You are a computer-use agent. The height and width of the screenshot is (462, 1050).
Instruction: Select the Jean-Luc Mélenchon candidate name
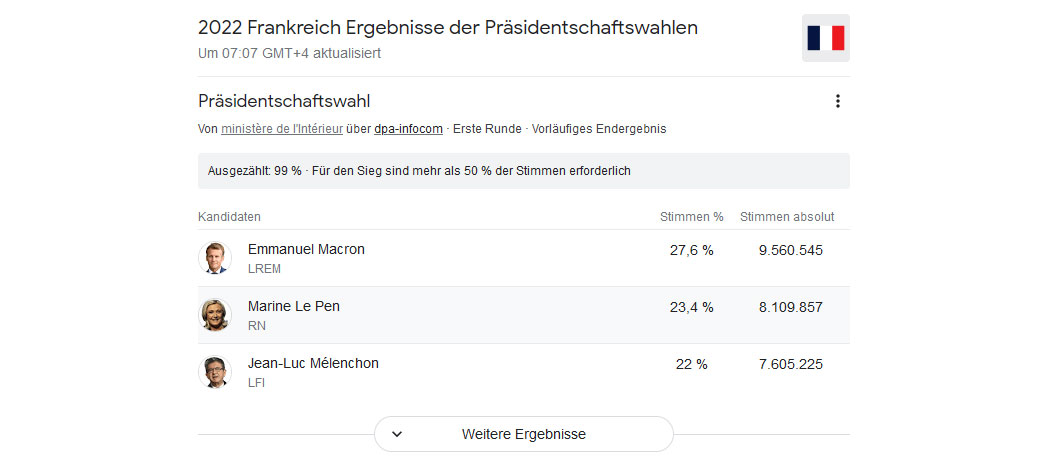(313, 363)
